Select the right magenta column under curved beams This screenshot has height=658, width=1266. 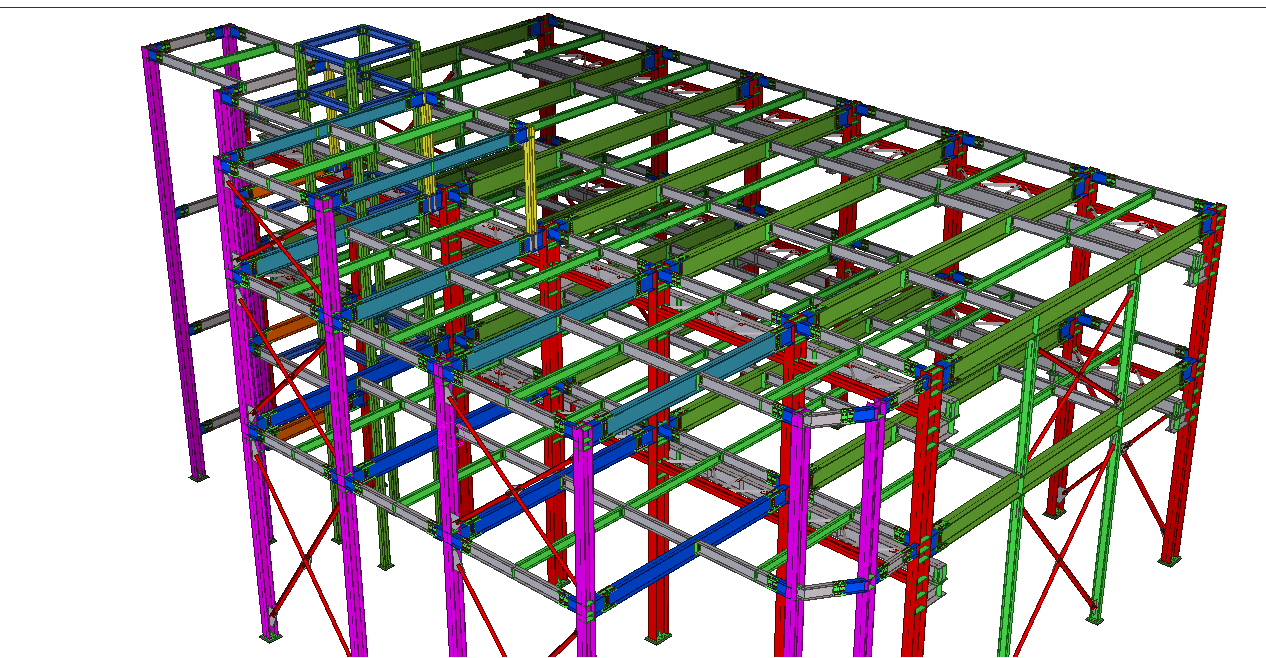point(868,520)
